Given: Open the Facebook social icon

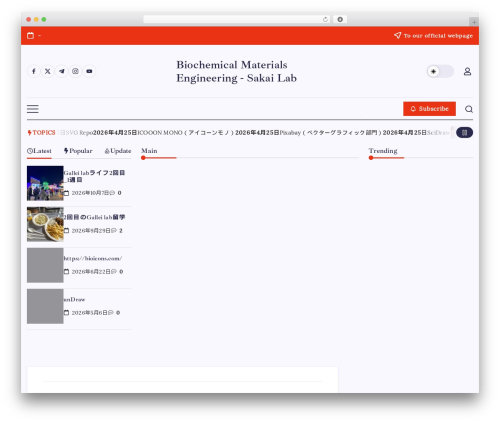Looking at the screenshot, I should (34, 71).
